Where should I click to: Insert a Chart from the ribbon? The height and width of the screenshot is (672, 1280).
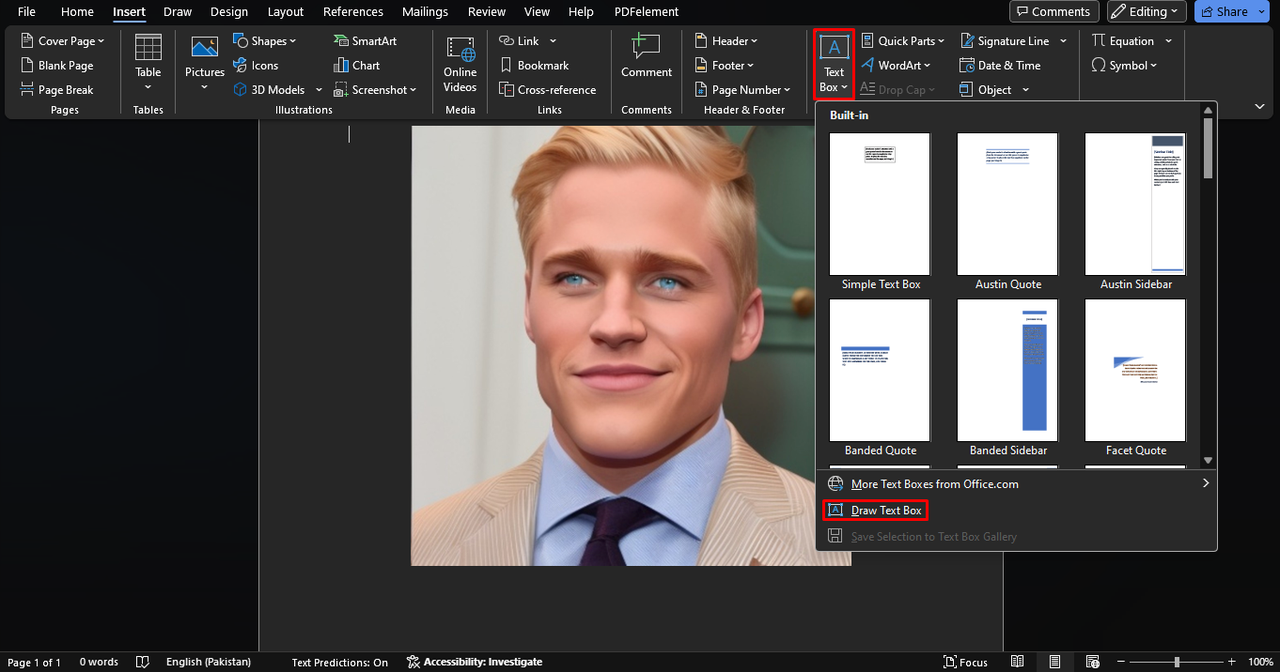357,65
